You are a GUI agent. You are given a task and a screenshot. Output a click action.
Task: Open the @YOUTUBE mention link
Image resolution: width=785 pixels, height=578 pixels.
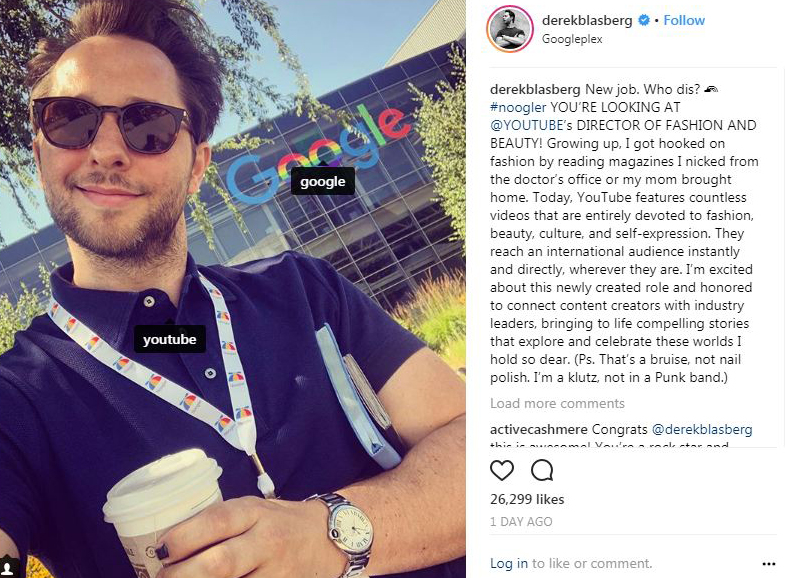coord(527,125)
